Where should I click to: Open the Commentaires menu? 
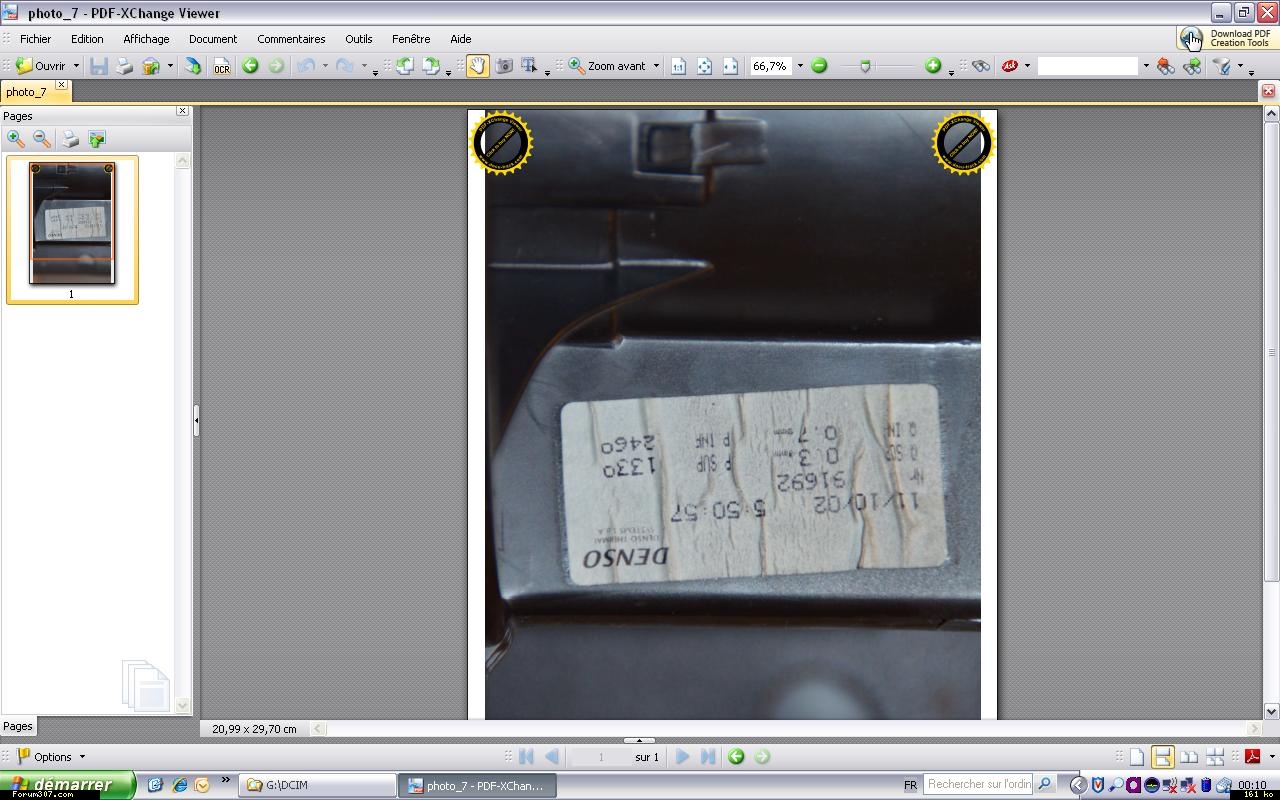pyautogui.click(x=291, y=39)
